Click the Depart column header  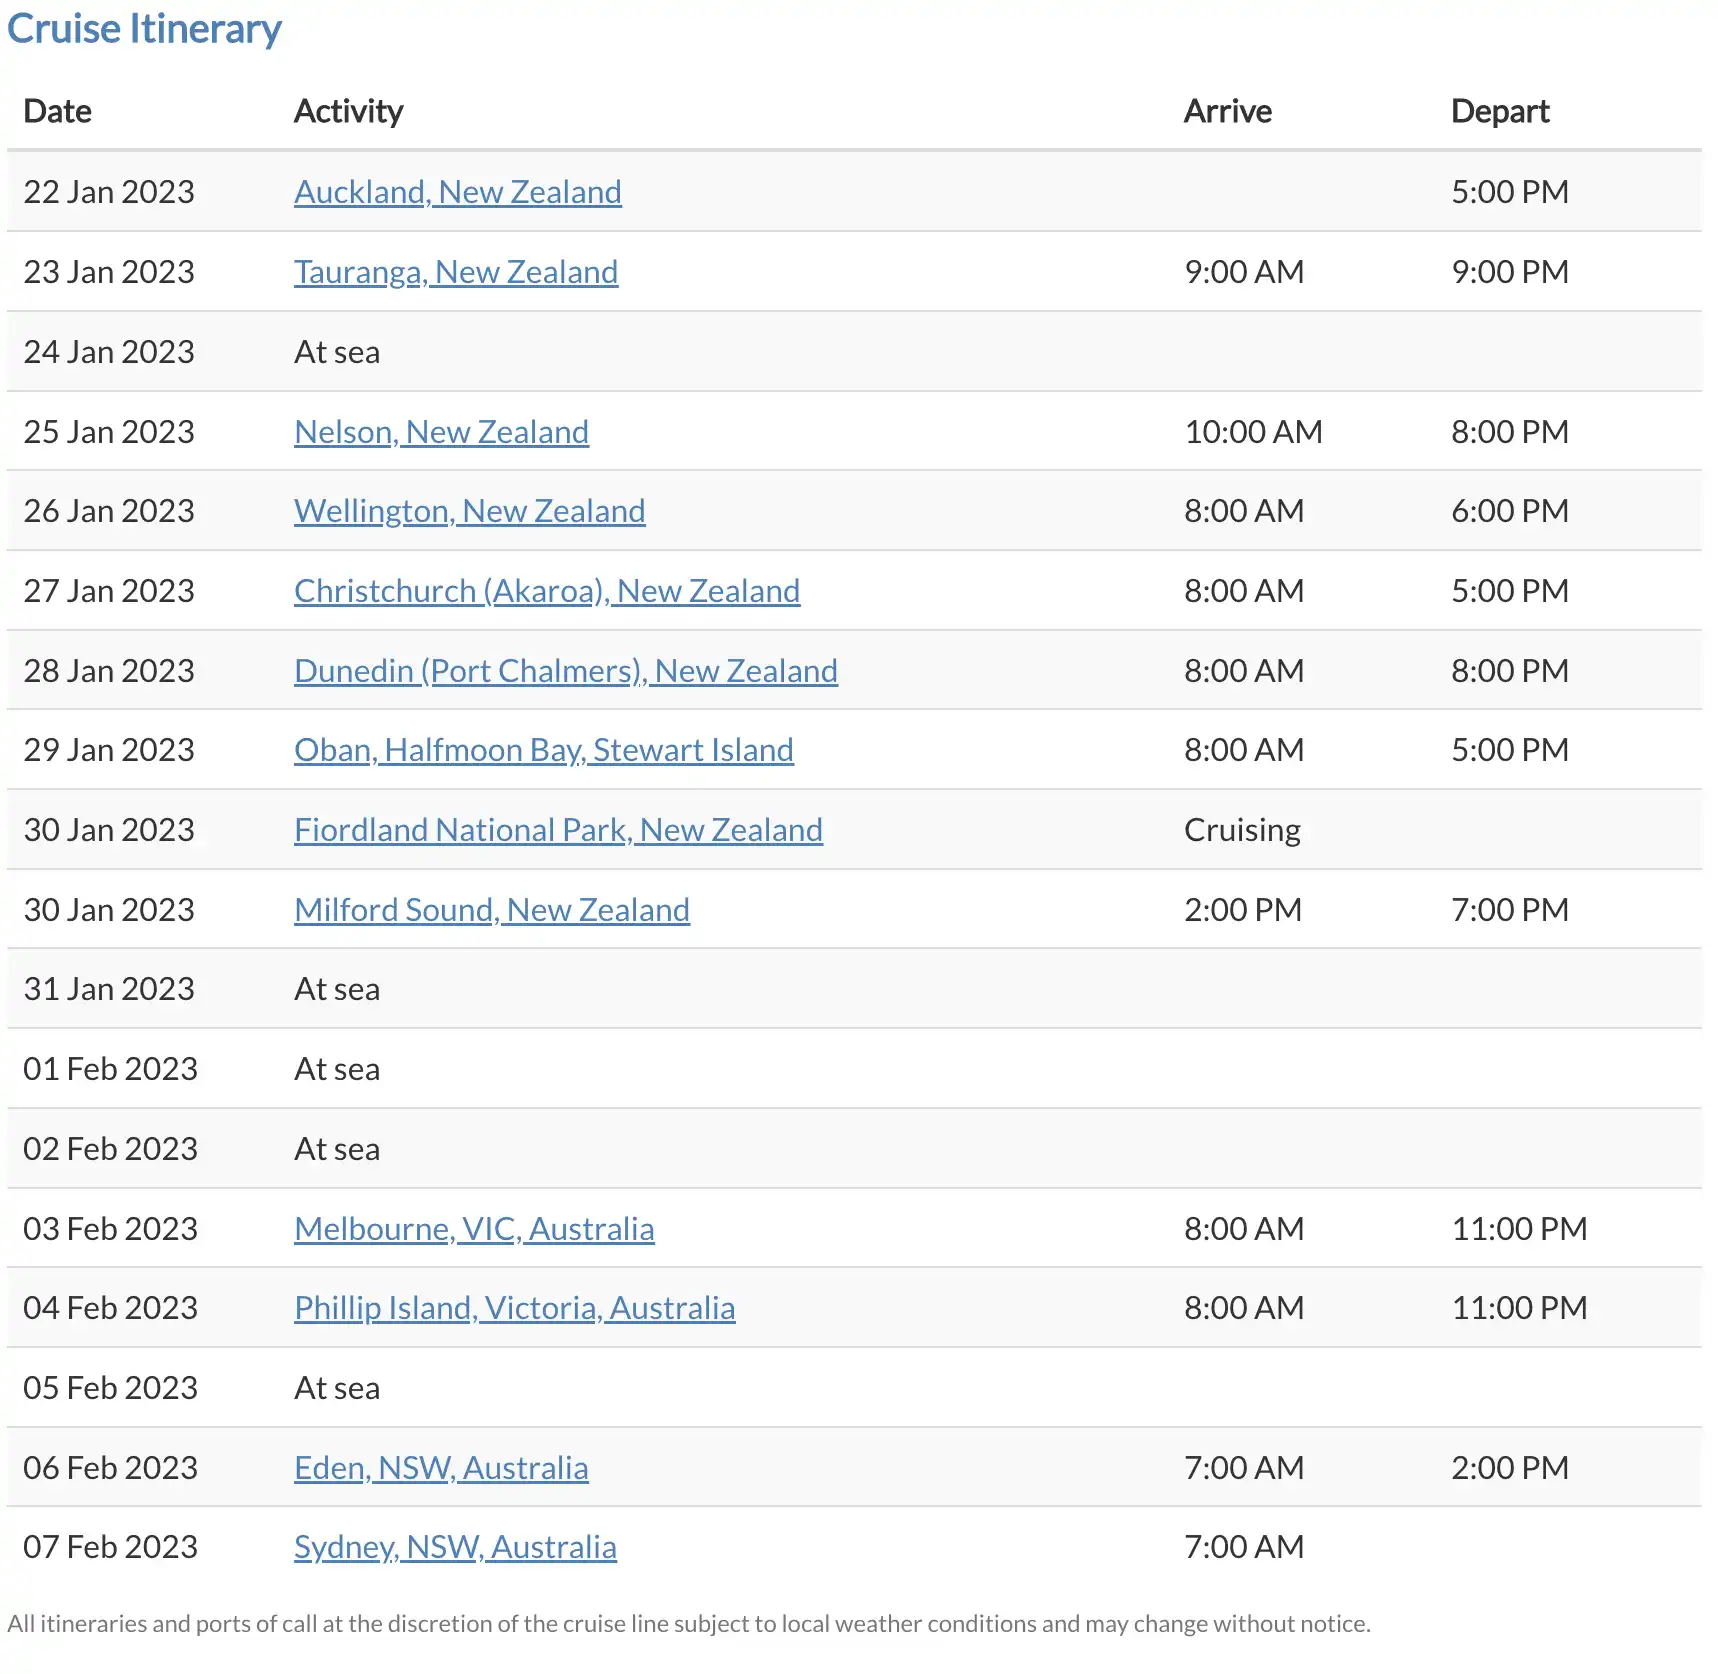1499,111
